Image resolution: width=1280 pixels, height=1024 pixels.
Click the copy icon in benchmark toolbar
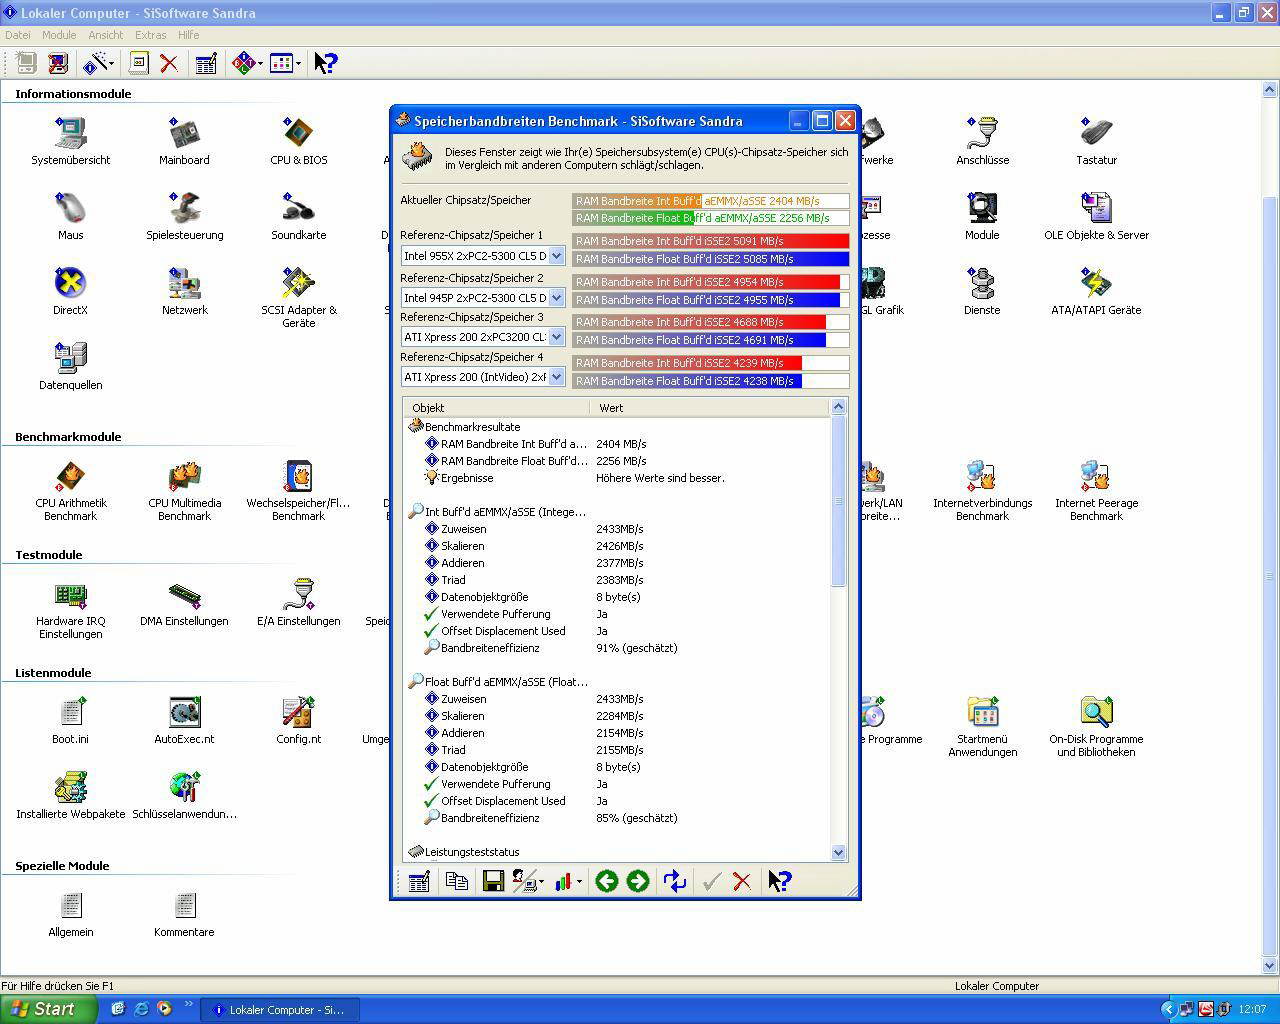pos(457,881)
